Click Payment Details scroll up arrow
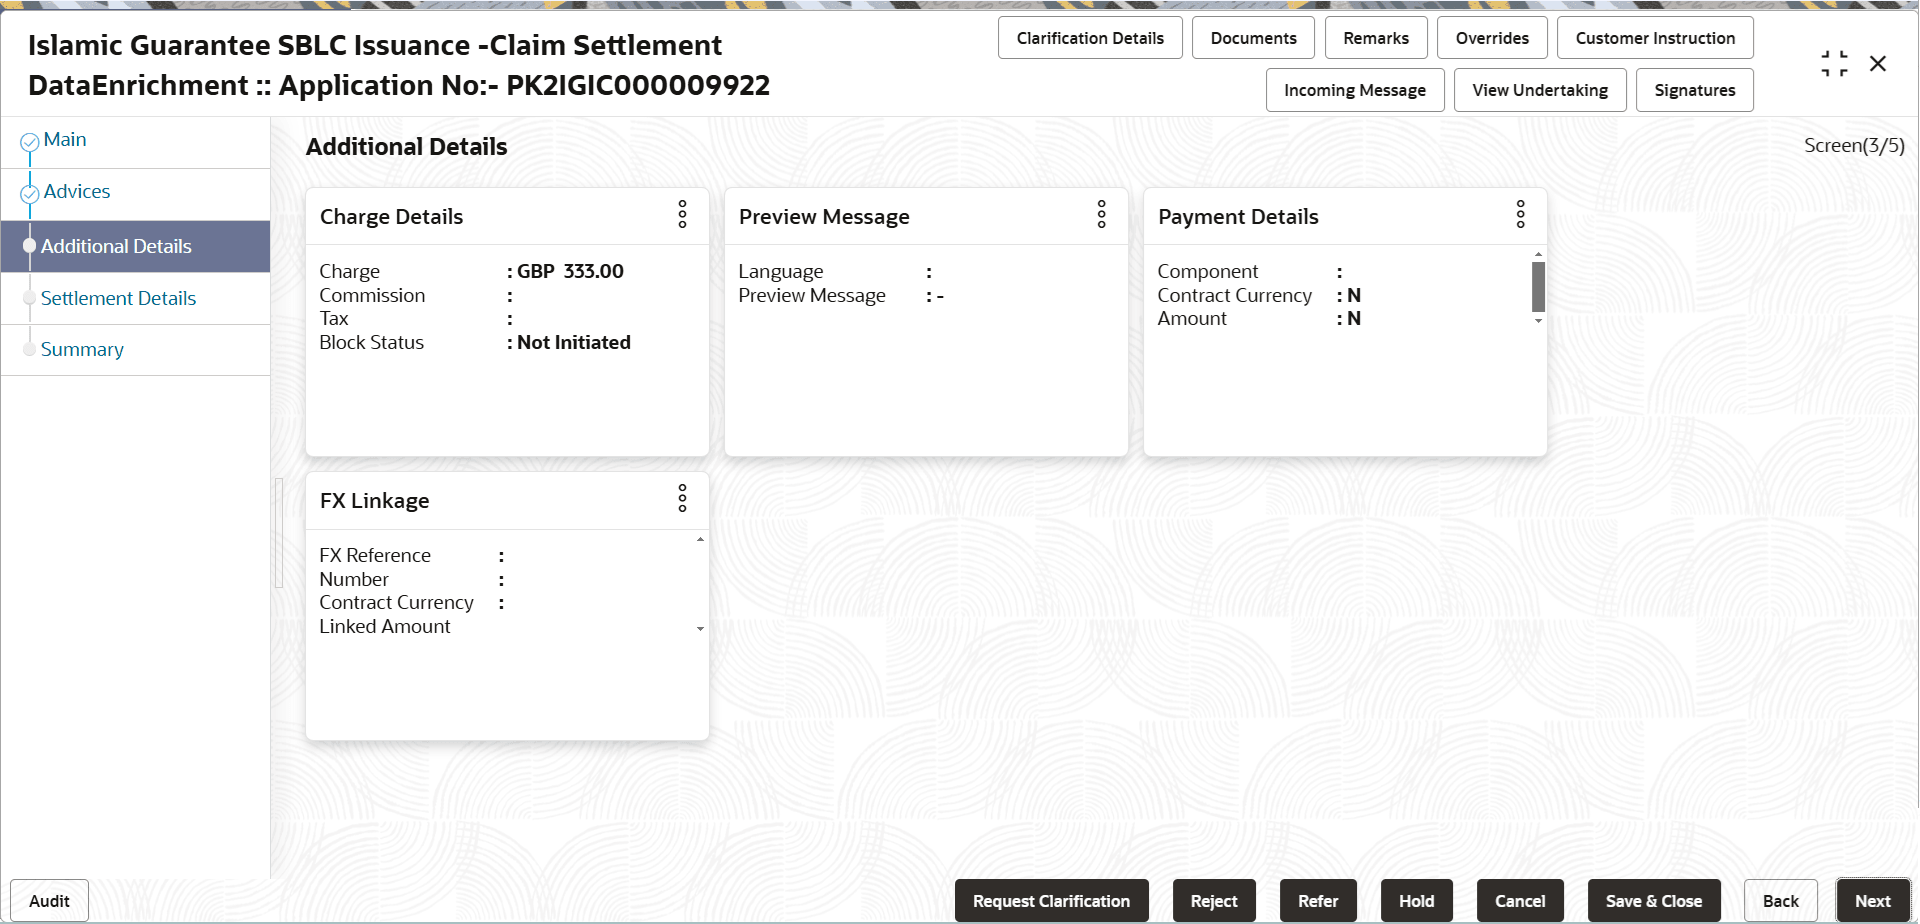This screenshot has height=924, width=1920. pyautogui.click(x=1538, y=254)
